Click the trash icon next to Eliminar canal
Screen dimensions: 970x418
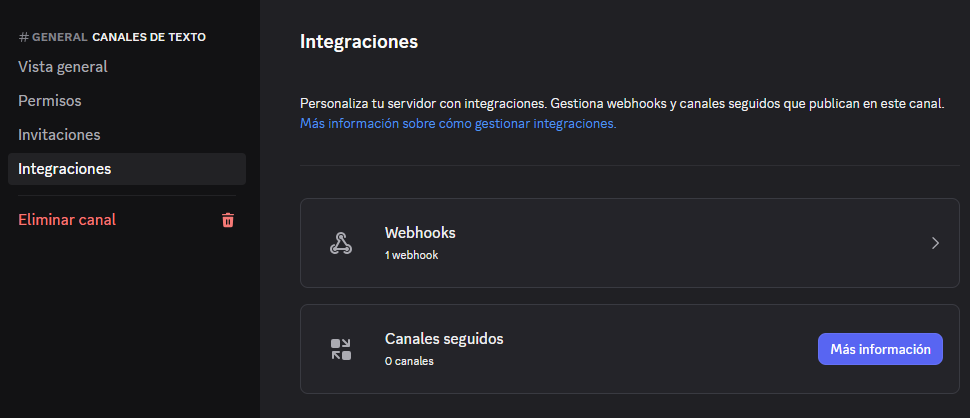coord(228,220)
